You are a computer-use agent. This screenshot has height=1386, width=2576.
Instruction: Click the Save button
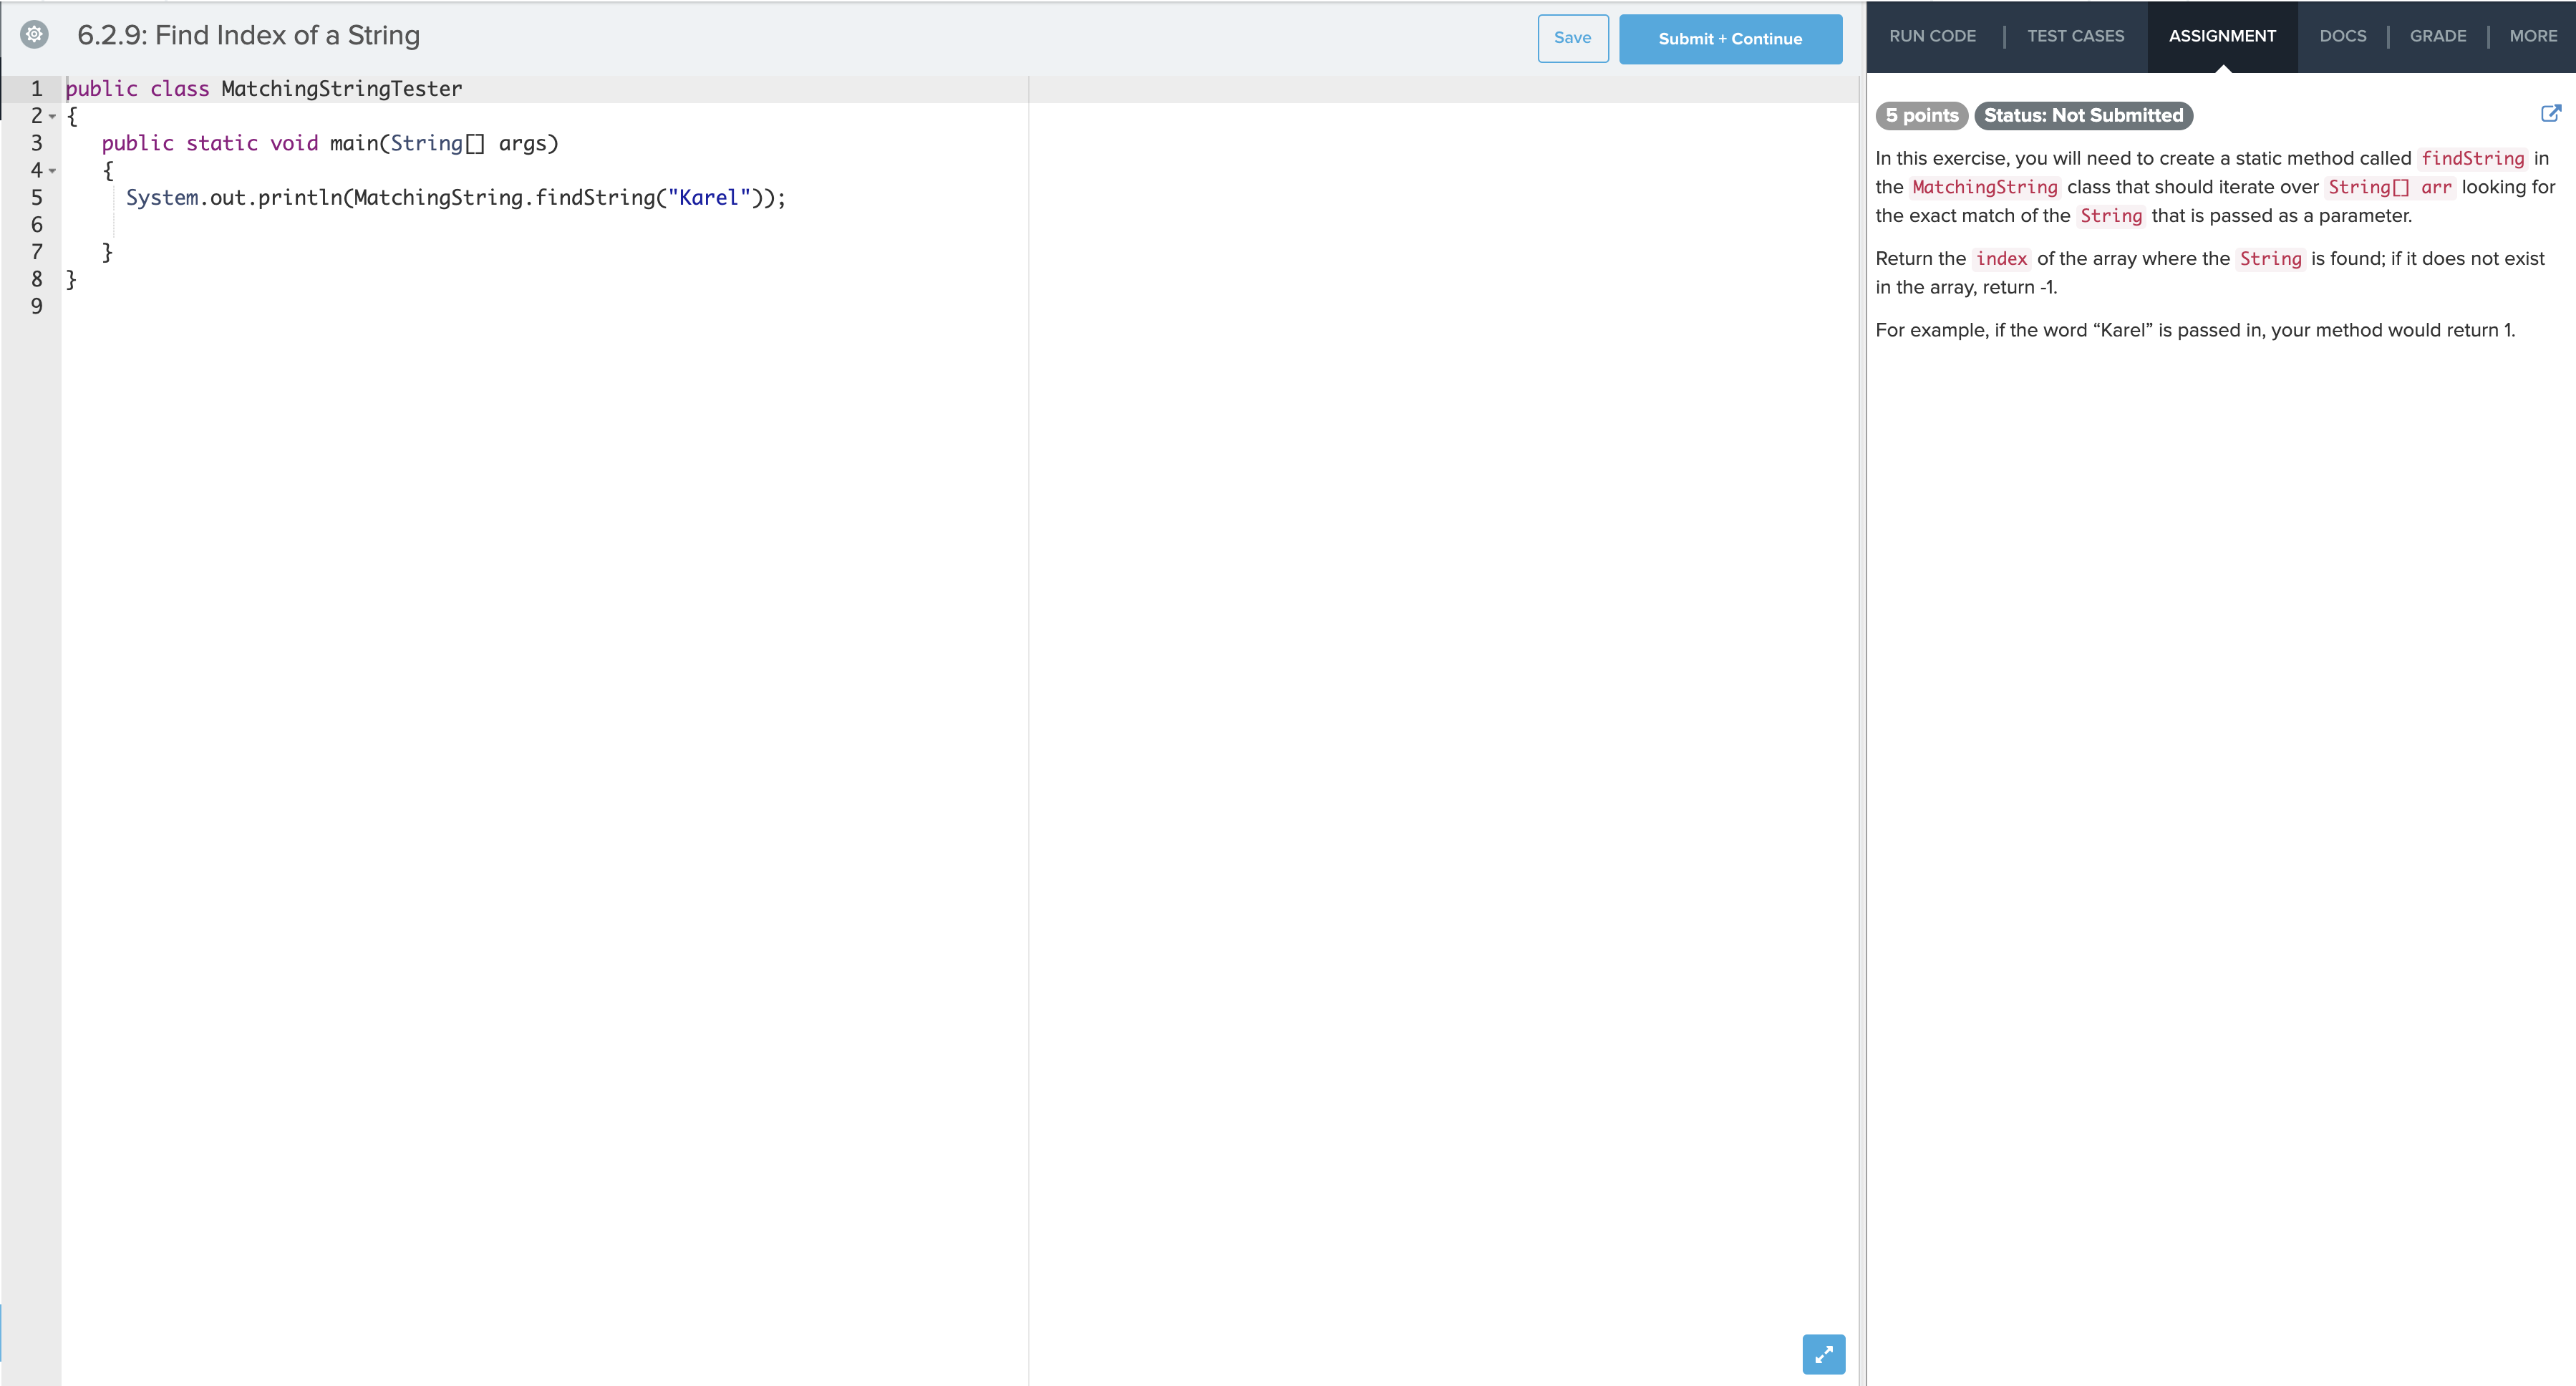[x=1572, y=38]
